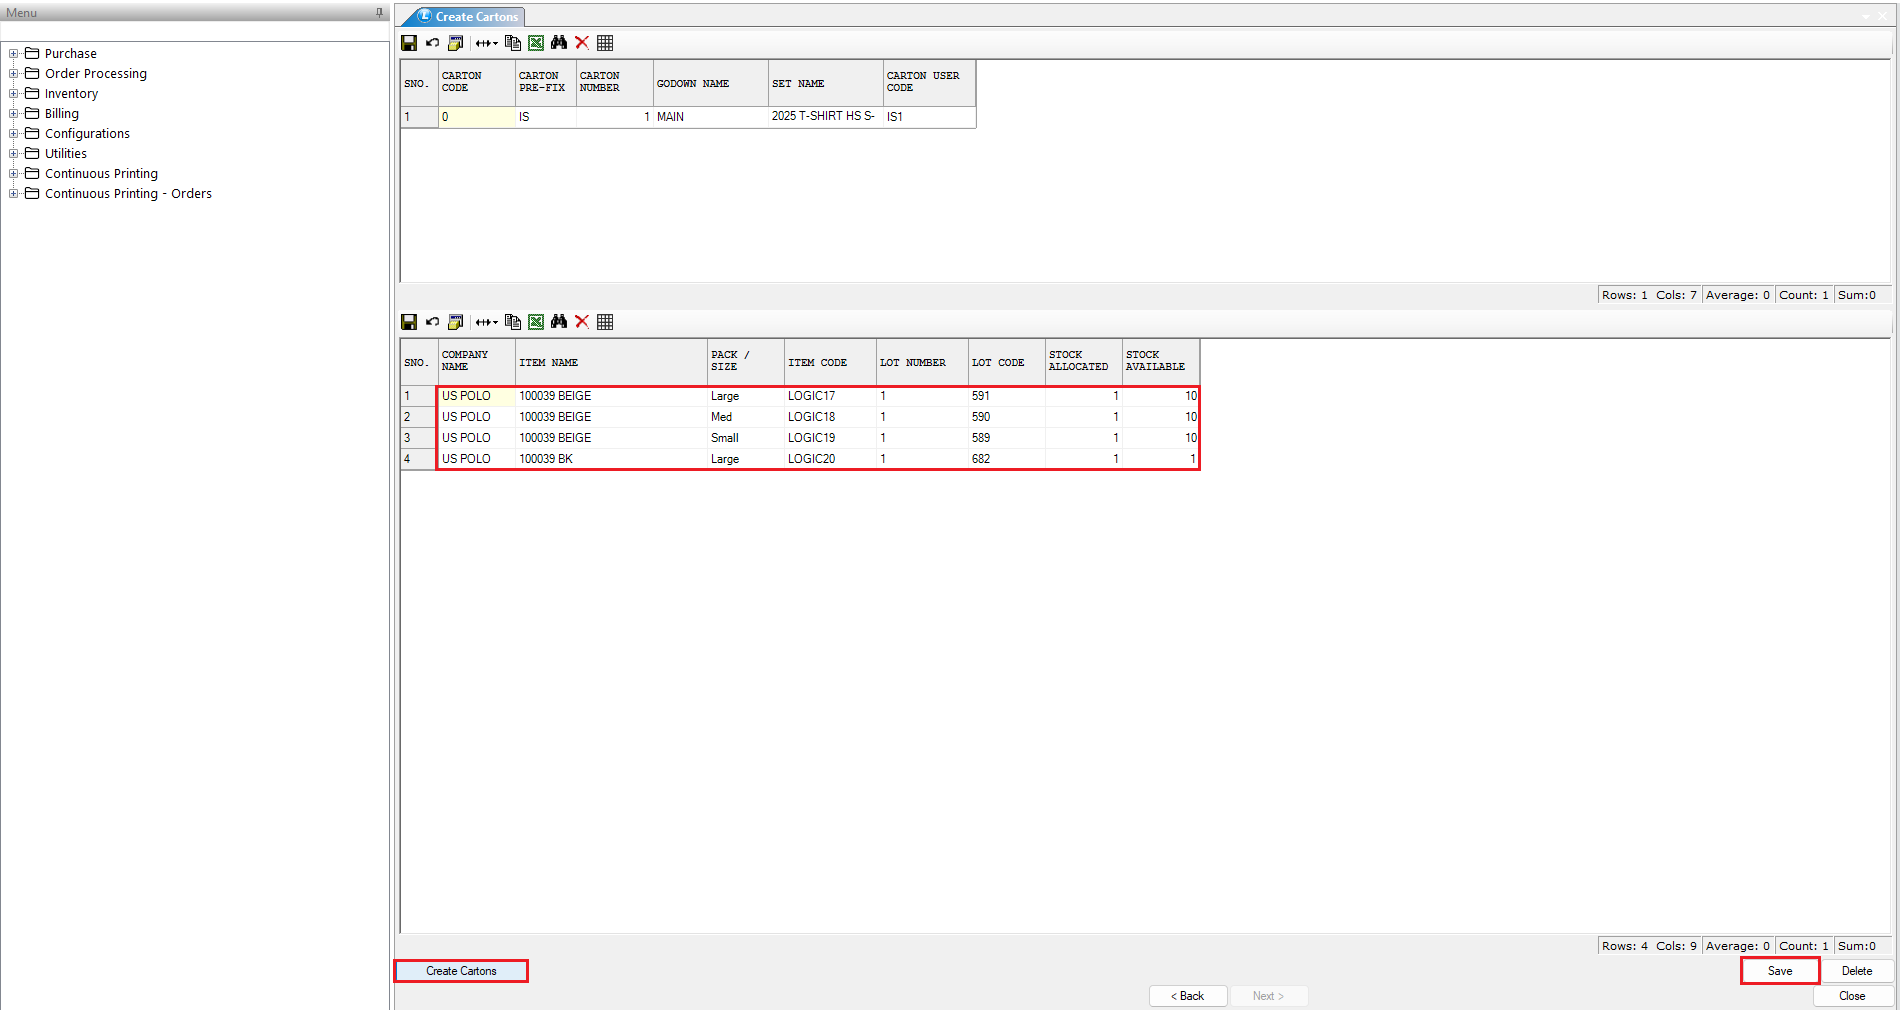Select the Create Cartons tab
This screenshot has height=1010, width=1900.
pos(468,17)
